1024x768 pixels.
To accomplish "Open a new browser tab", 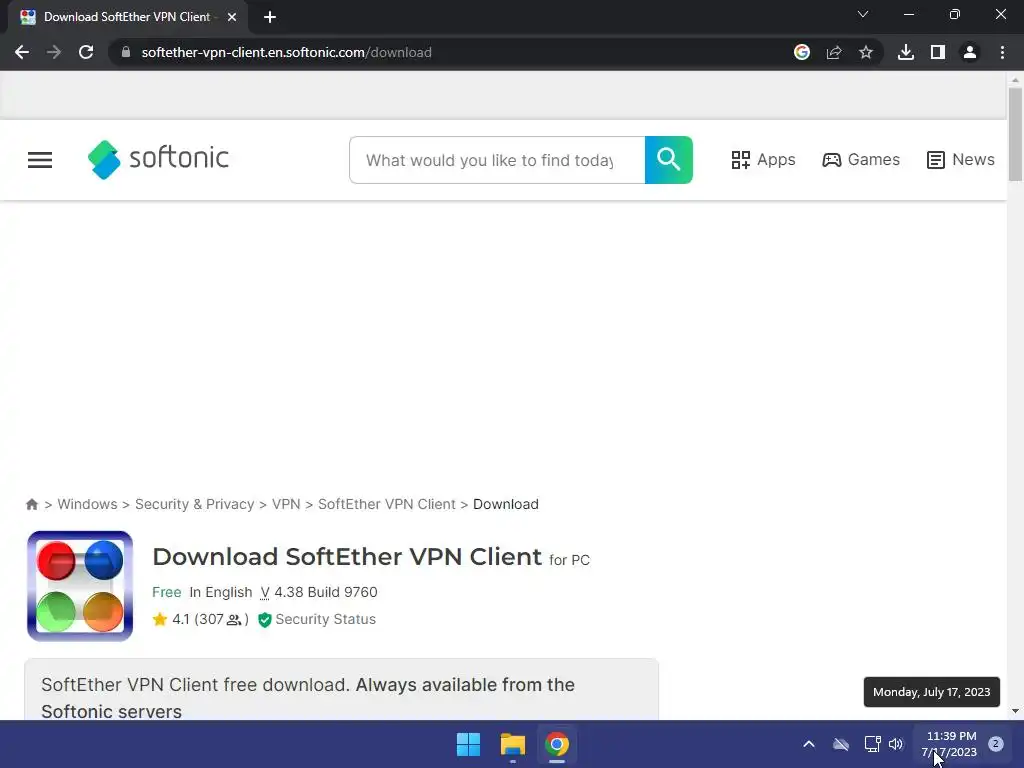I will (270, 17).
